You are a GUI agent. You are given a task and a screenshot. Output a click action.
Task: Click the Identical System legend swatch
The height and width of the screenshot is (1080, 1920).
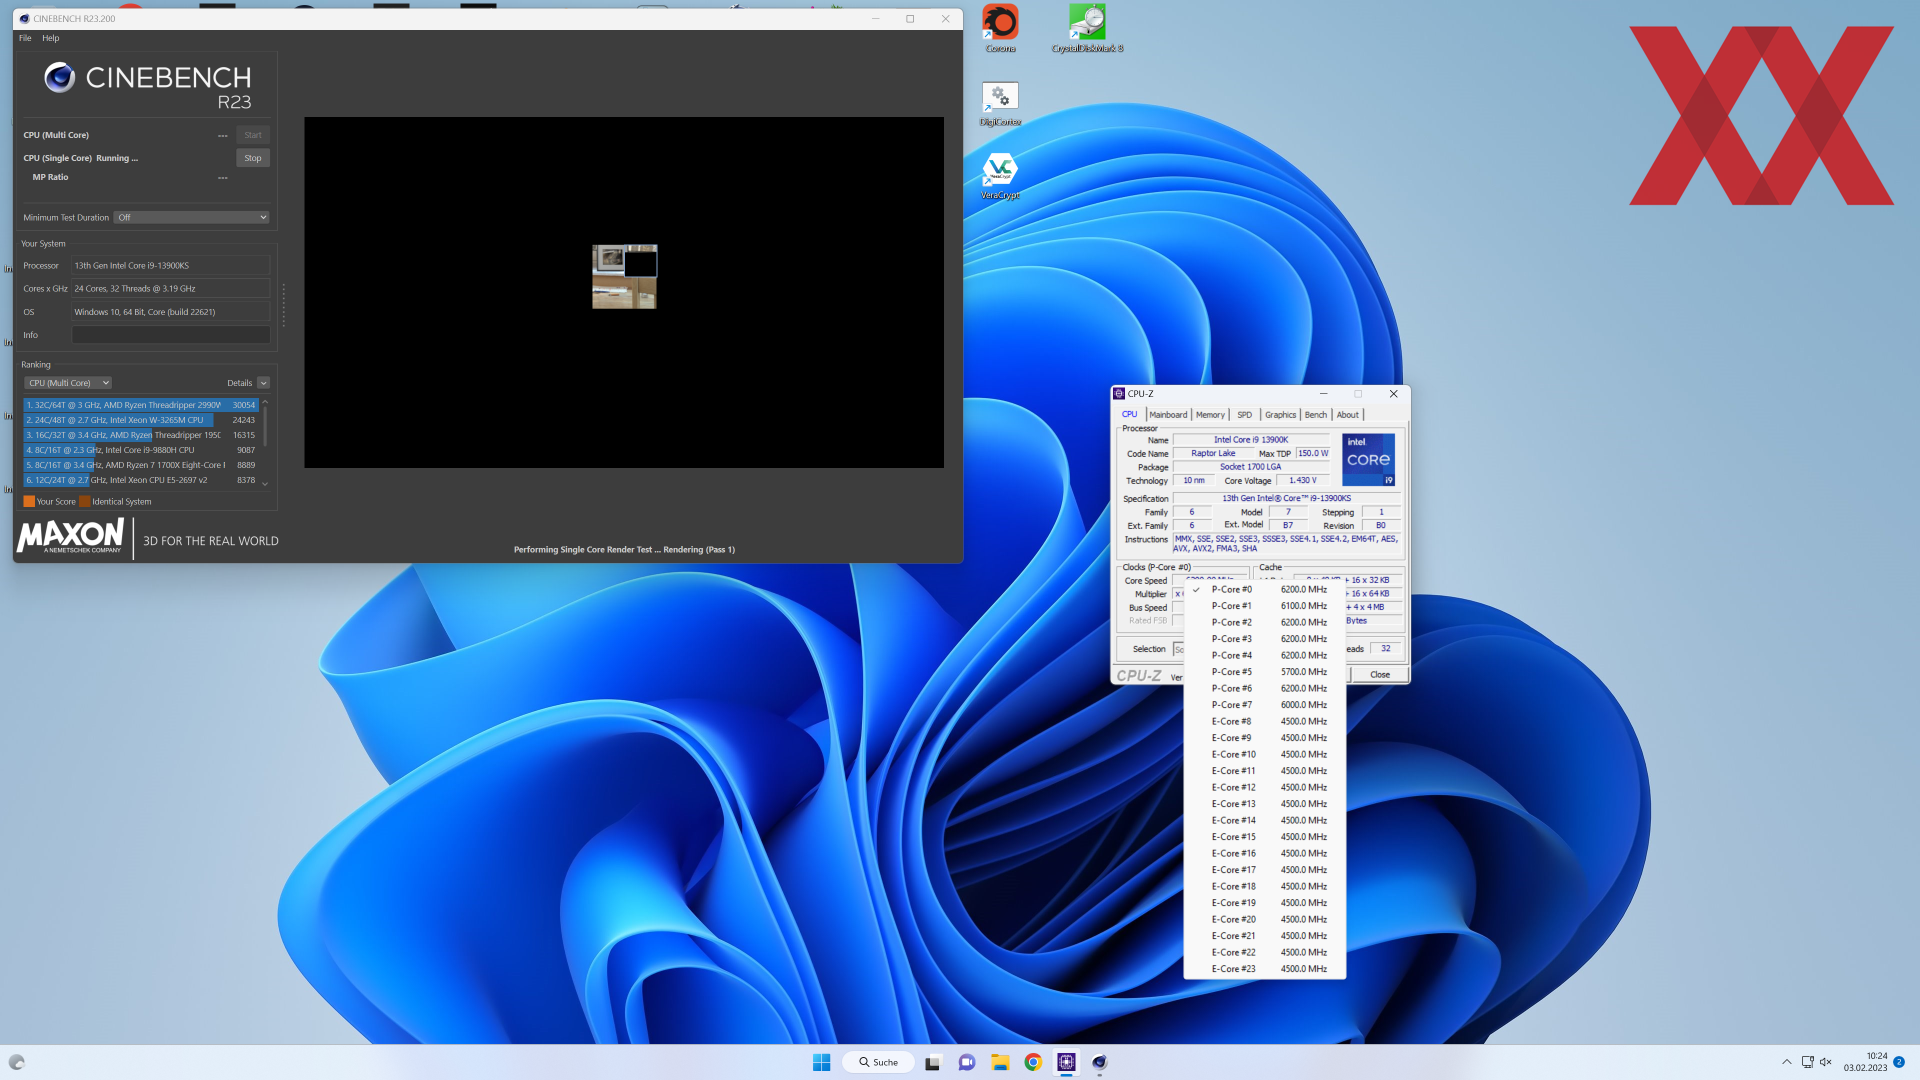(85, 502)
